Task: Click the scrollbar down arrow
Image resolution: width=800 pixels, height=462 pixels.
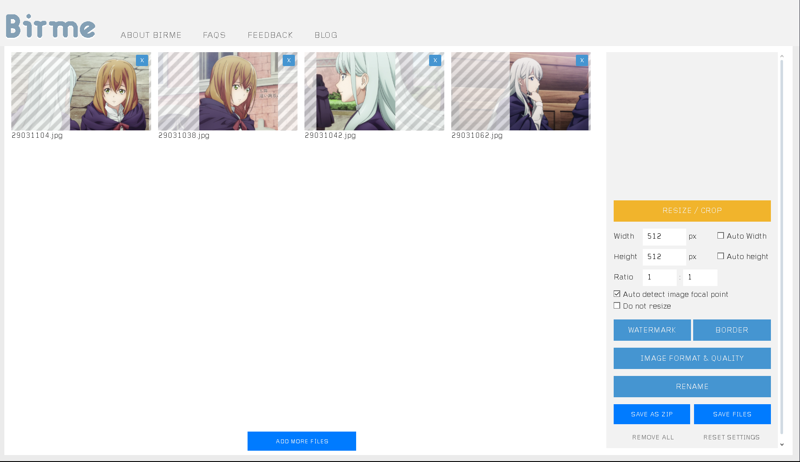Action: coord(782,445)
